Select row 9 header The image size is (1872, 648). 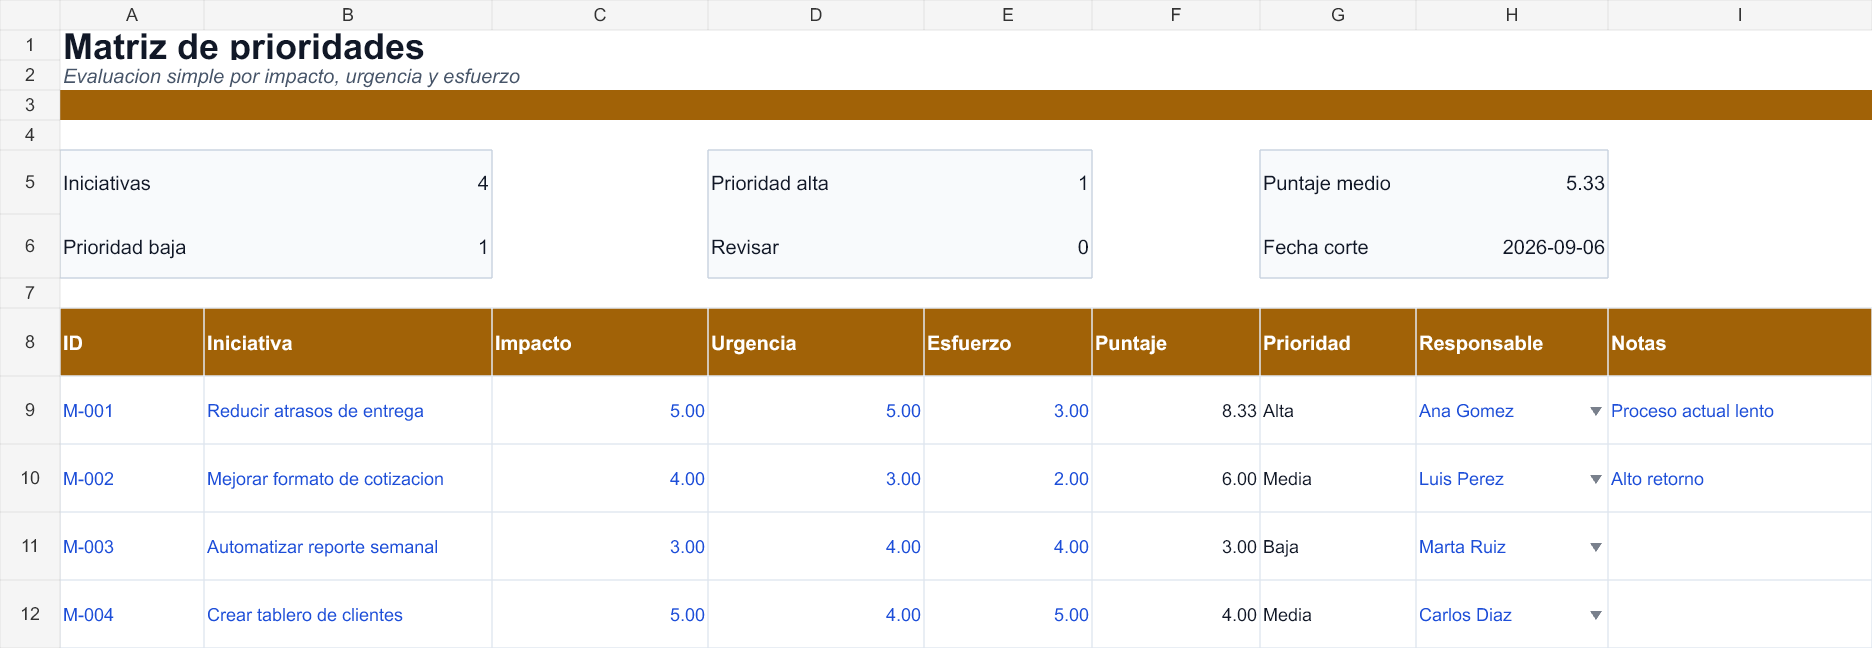pyautogui.click(x=30, y=410)
